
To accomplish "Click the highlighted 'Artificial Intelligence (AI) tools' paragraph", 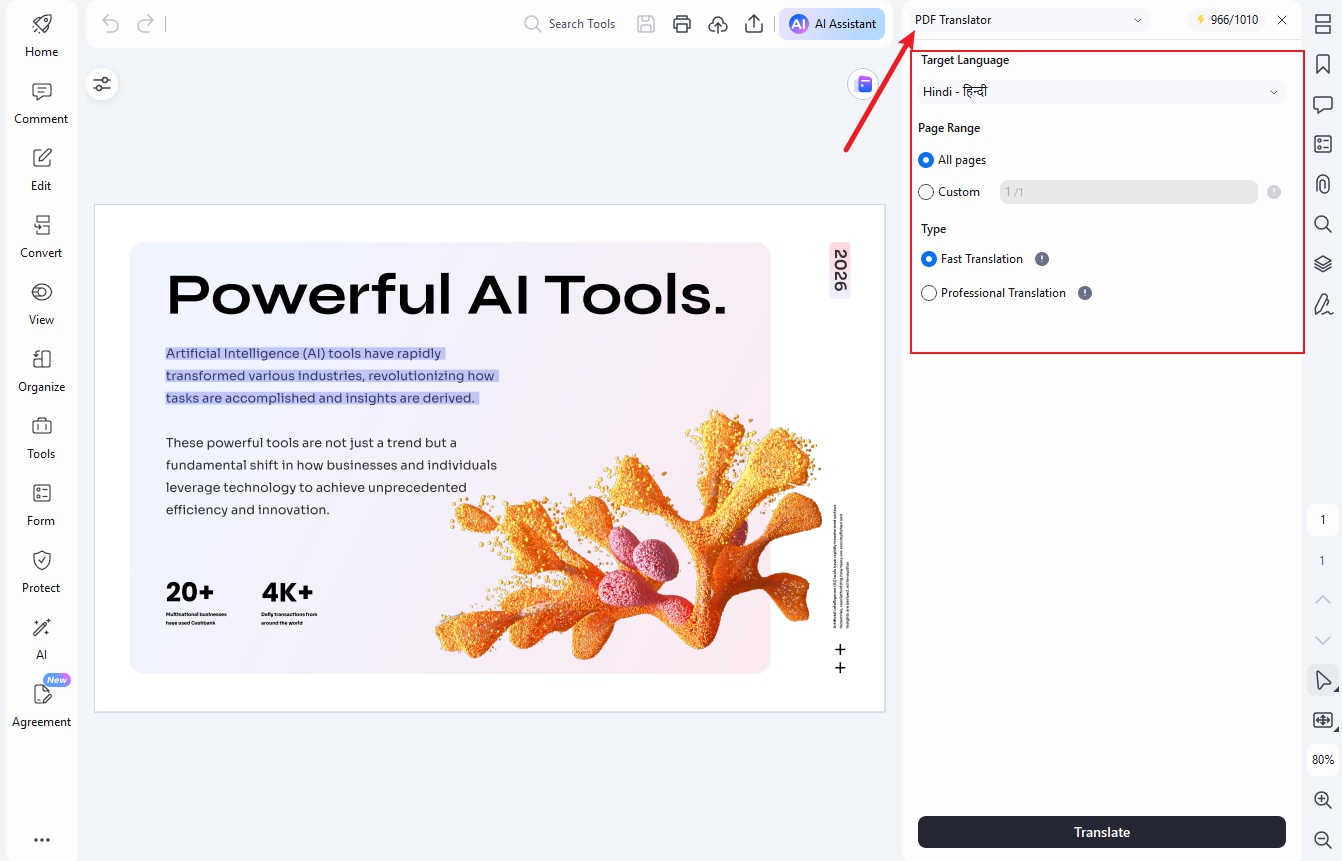I will tap(331, 376).
